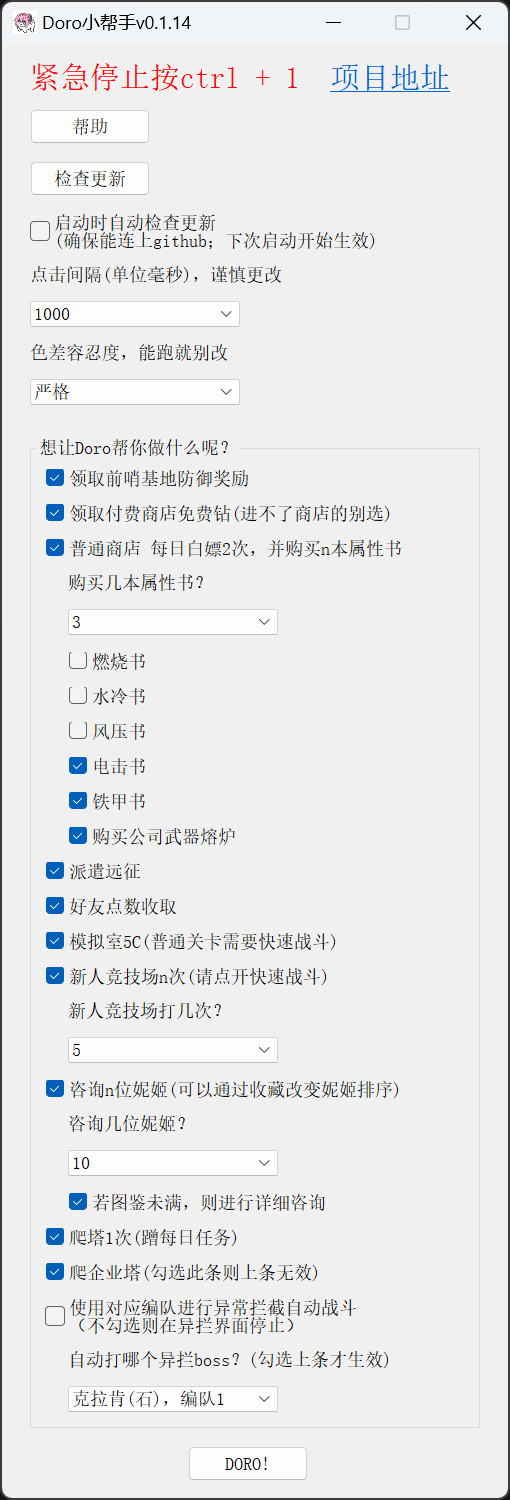Toggle 购买公司武器熔炉 checkbox
This screenshot has width=510, height=1500.
78,836
